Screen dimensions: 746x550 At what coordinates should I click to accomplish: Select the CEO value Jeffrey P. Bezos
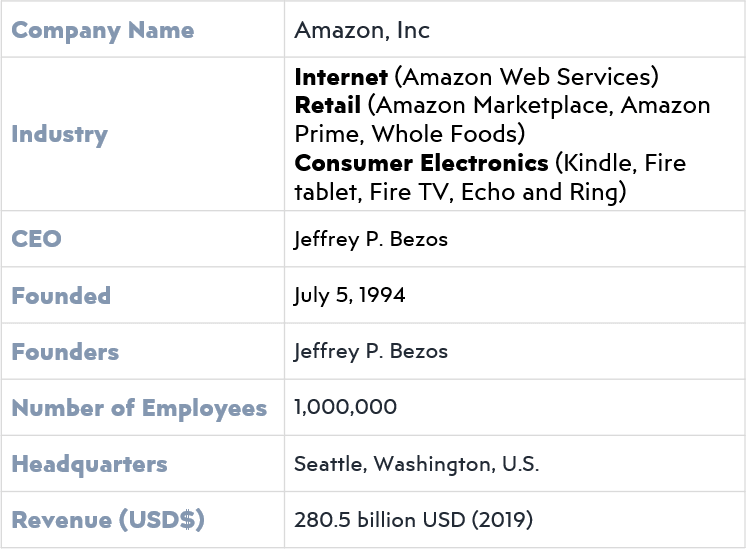point(371,239)
